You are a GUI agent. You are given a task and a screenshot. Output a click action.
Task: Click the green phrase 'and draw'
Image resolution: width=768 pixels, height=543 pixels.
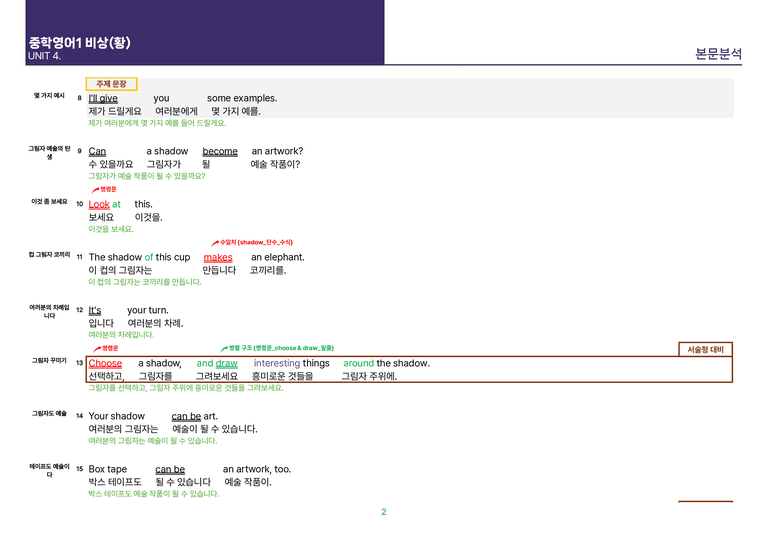click(217, 363)
